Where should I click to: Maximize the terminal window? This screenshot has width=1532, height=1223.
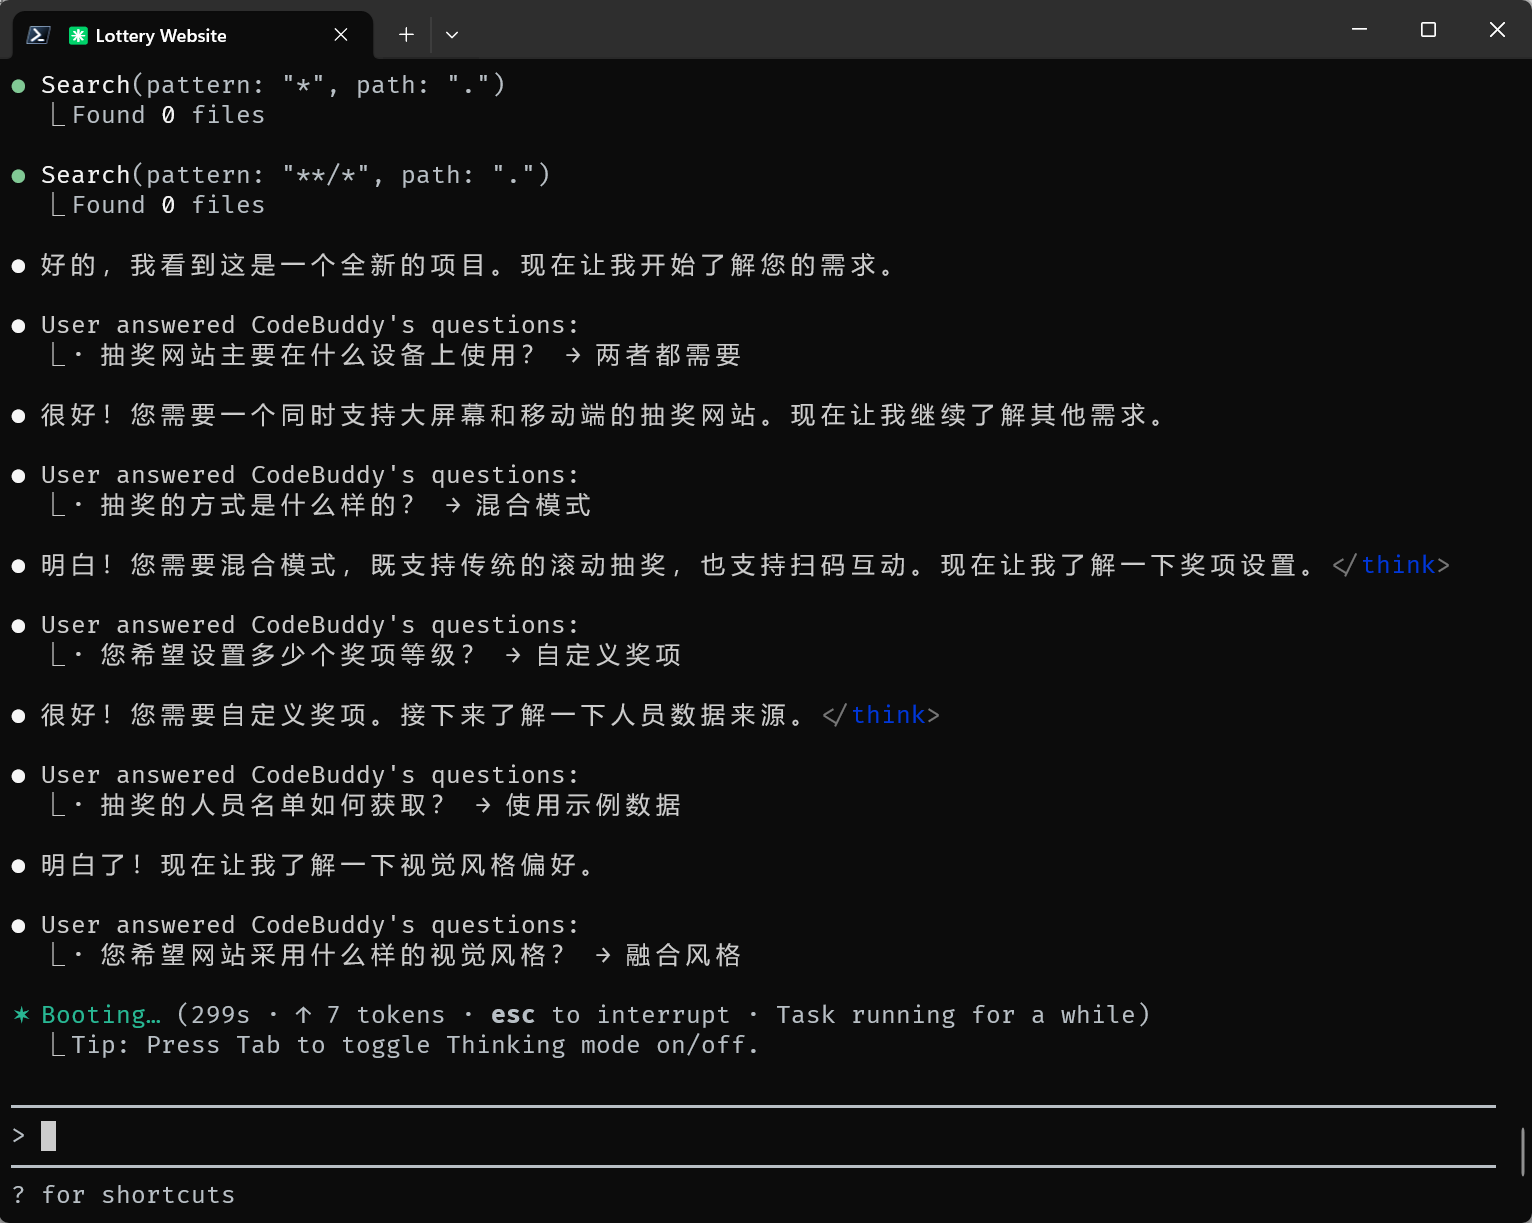coord(1428,30)
